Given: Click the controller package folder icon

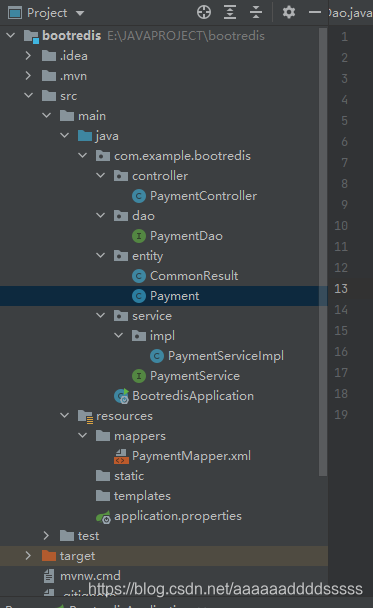Looking at the screenshot, I should coord(121,176).
